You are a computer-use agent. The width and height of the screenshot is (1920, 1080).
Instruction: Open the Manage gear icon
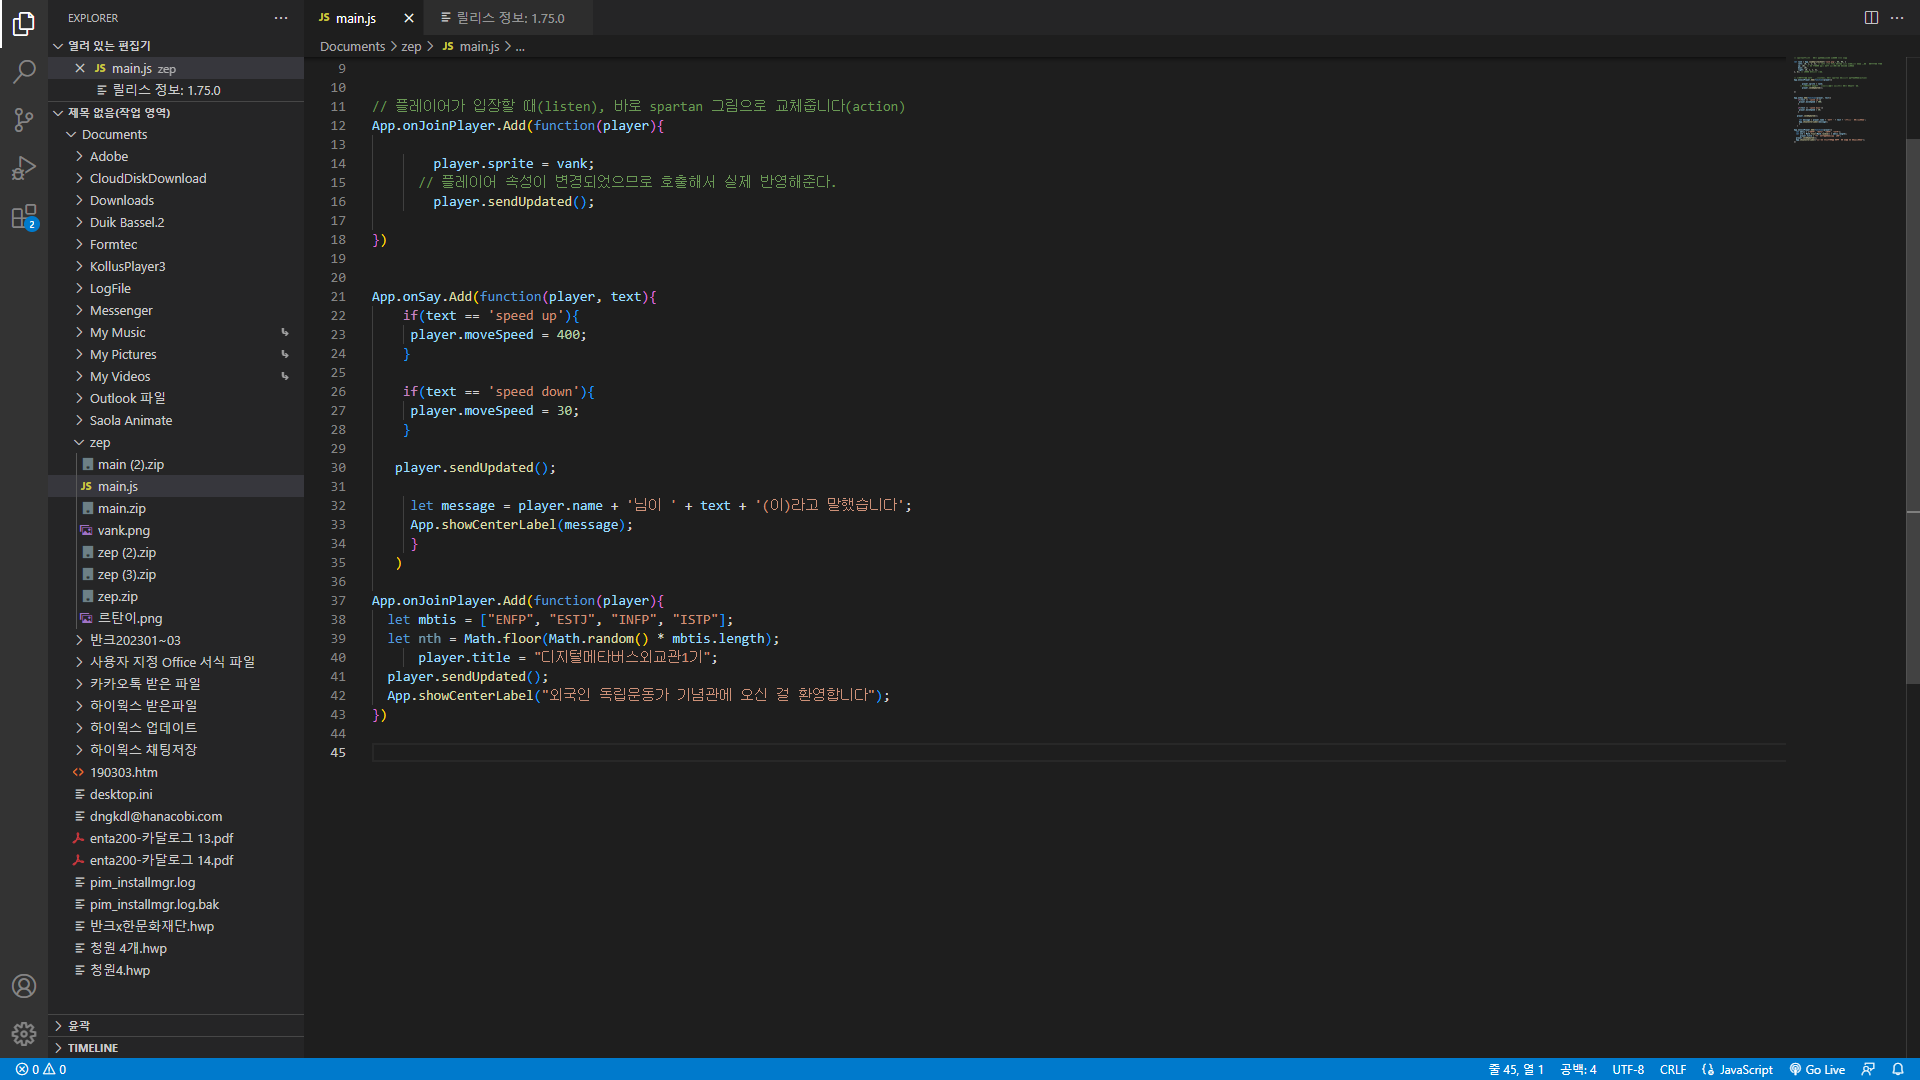click(24, 1033)
